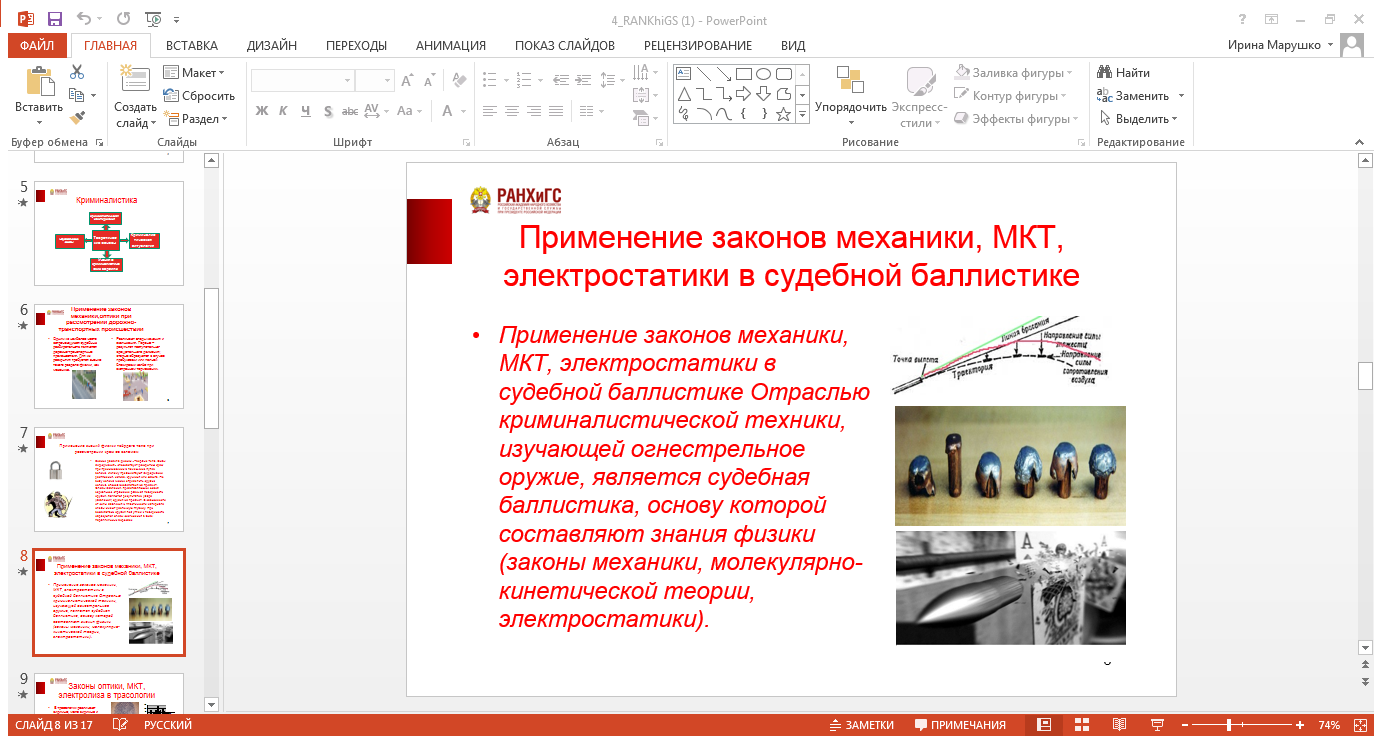Switch to the ПОКАЗ СЛАЙДОВ tab
This screenshot has height=744, width=1382.
[x=565, y=45]
